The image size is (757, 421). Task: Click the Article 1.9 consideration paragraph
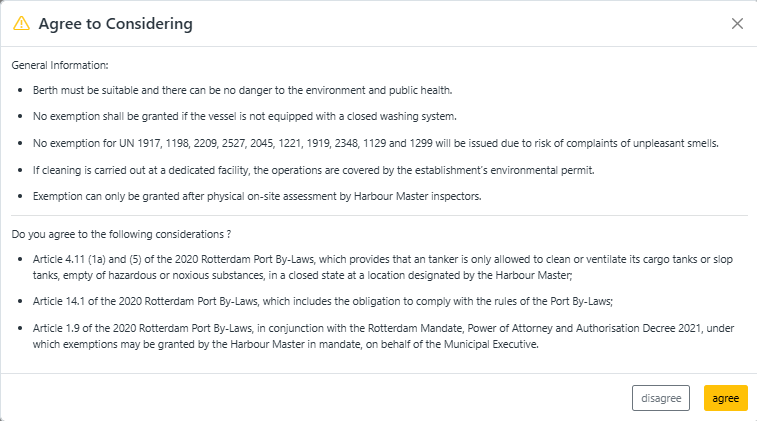(383, 336)
